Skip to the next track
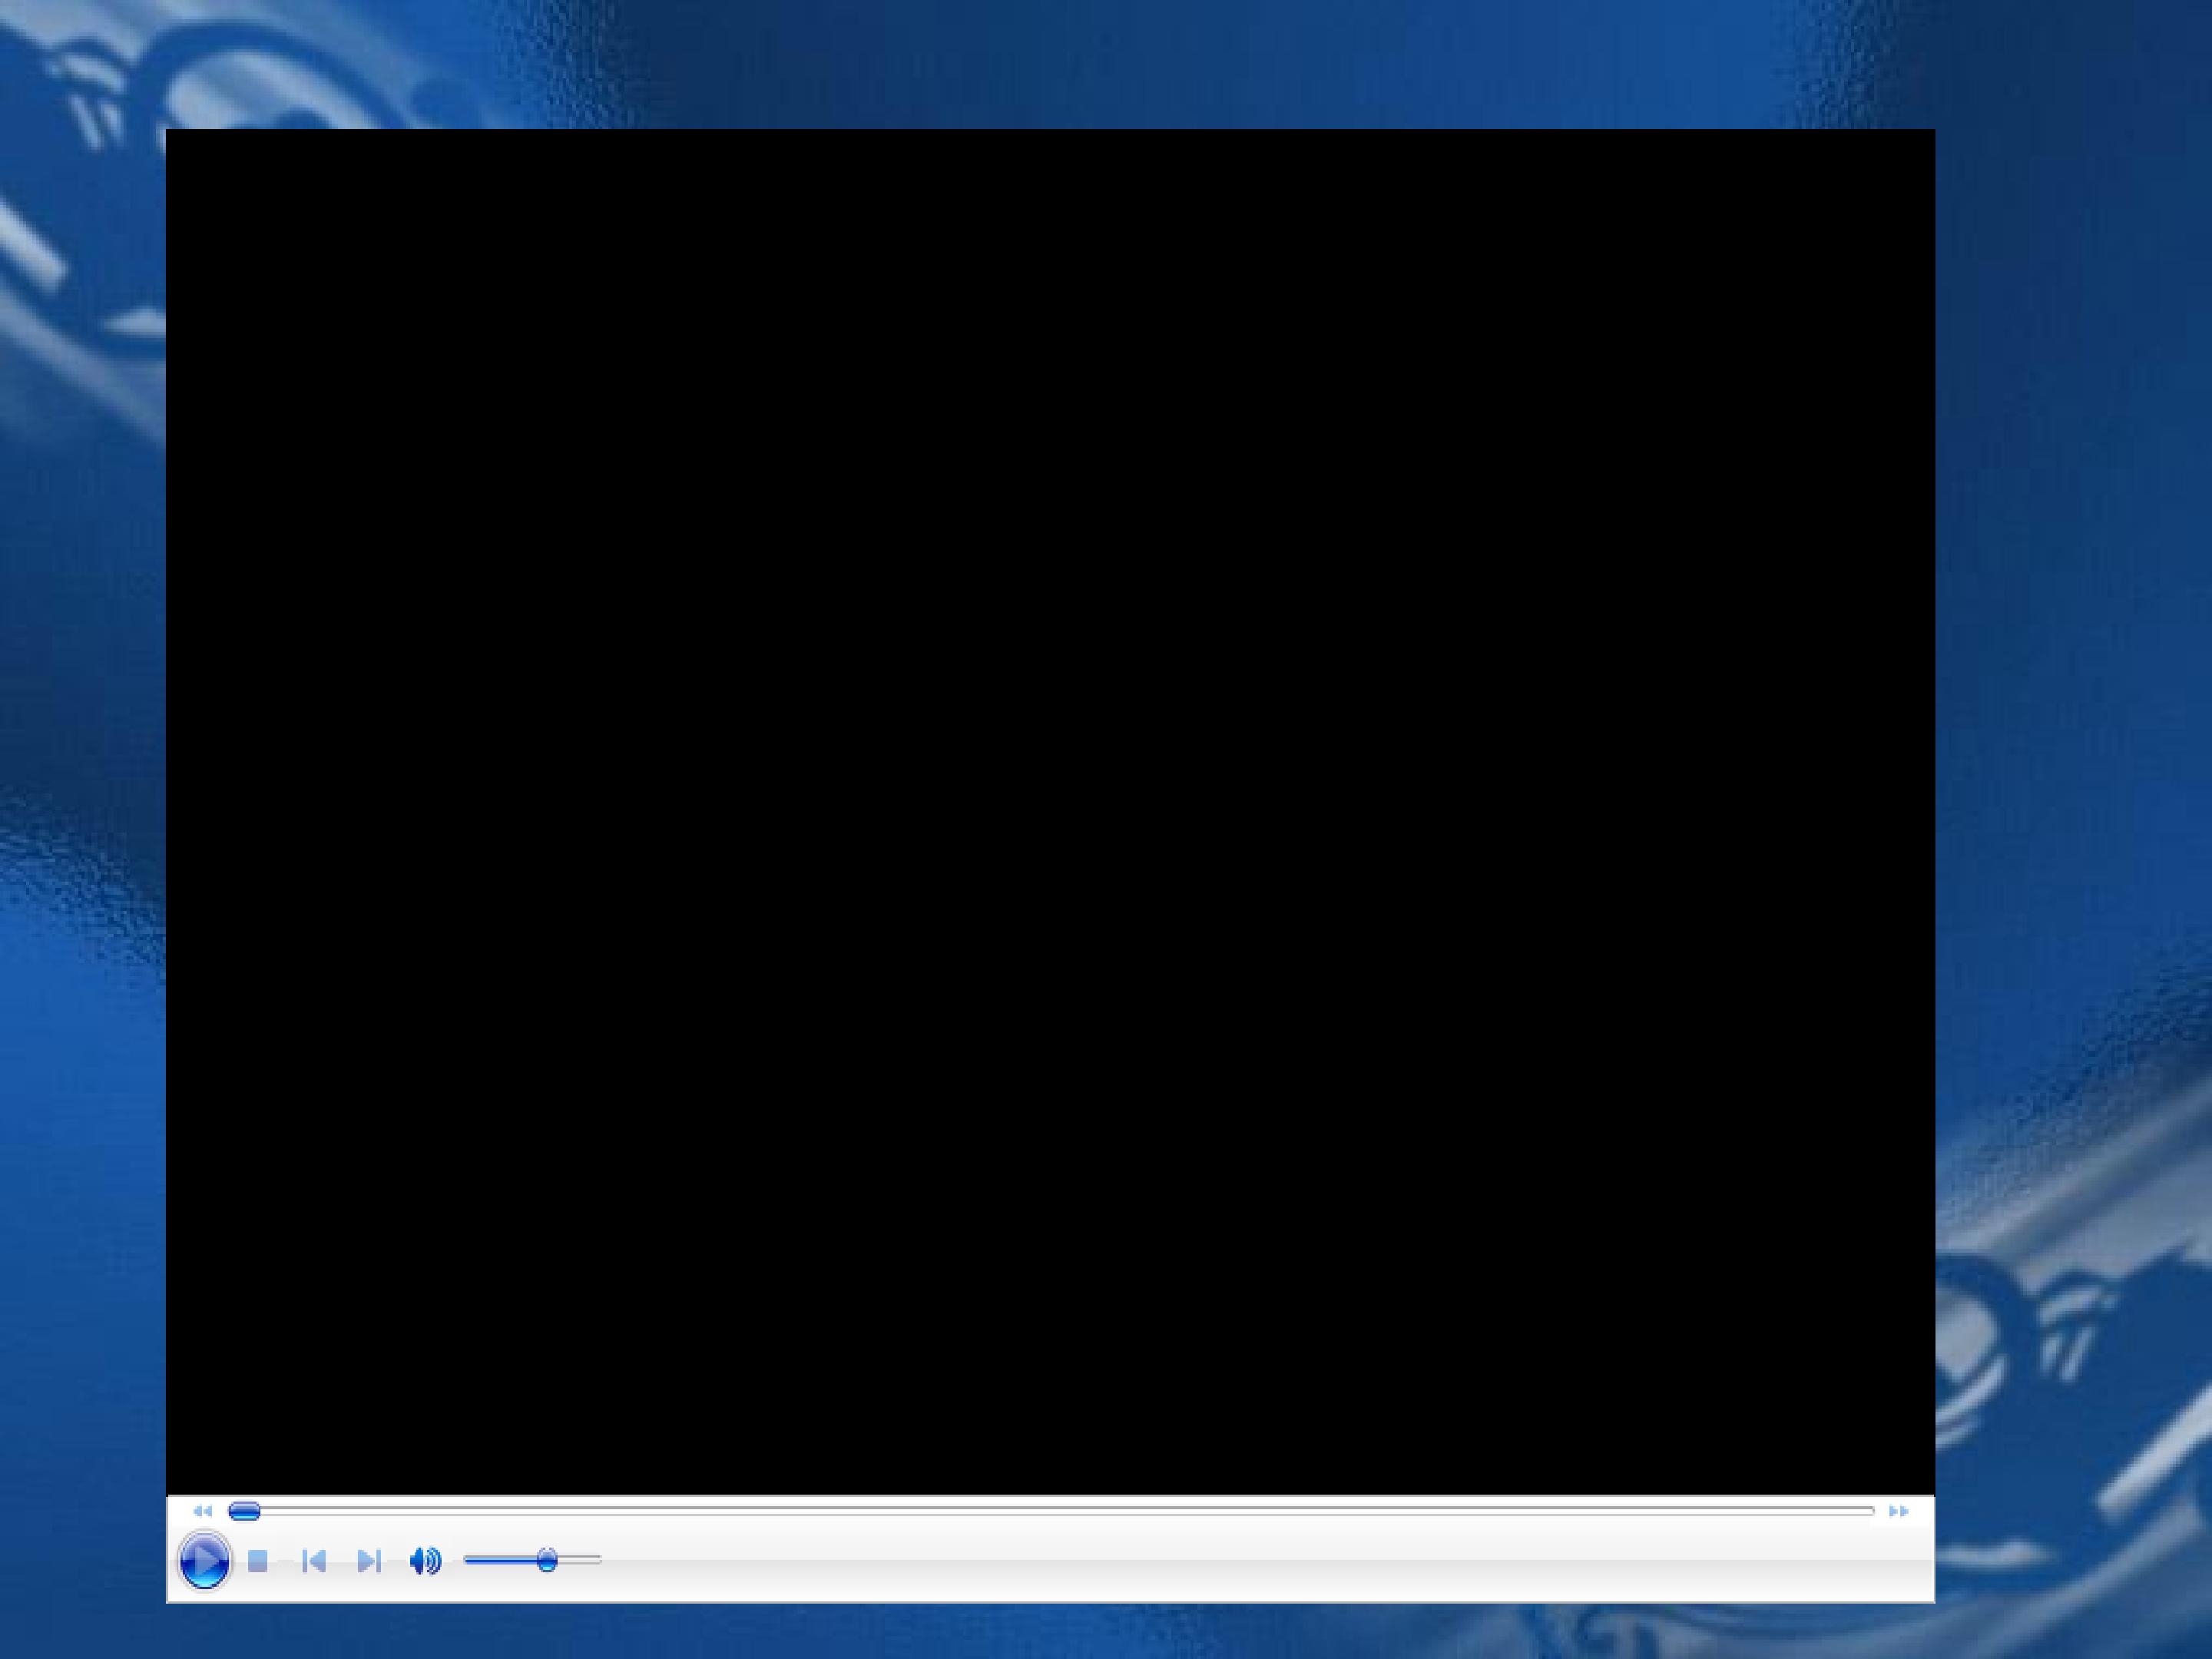 pos(369,1561)
